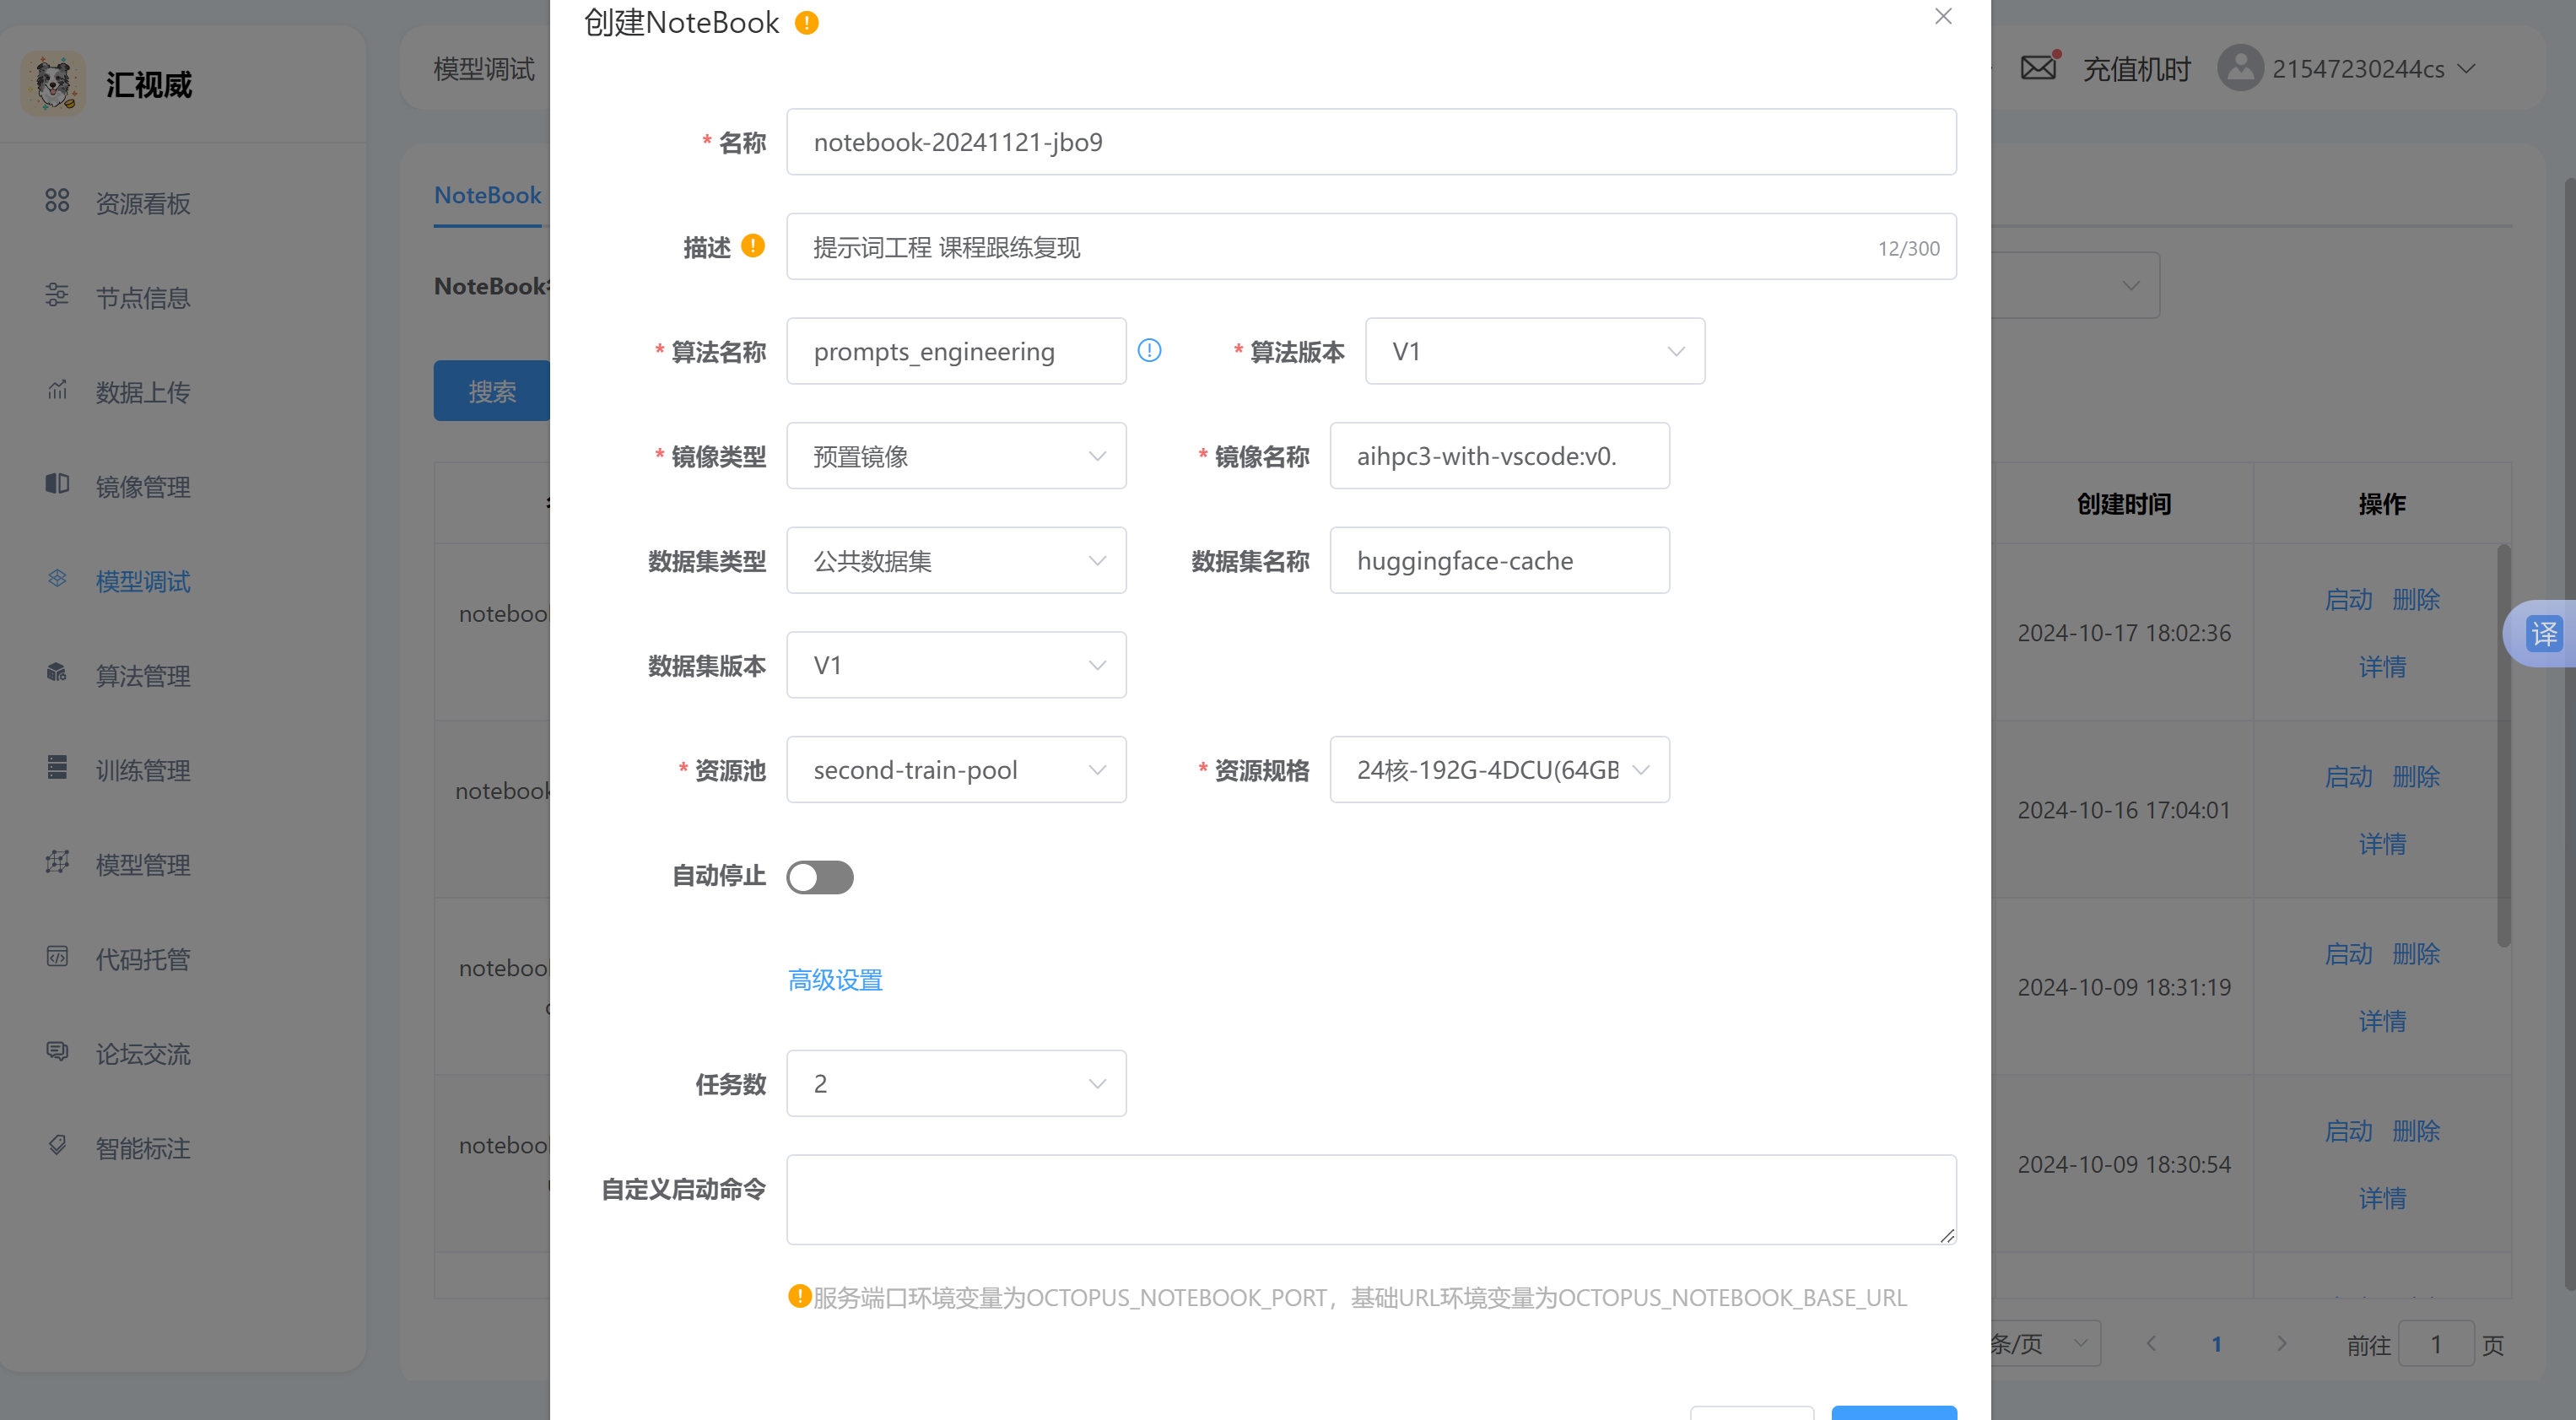Open the 条/页 page size dropdown

pyautogui.click(x=2044, y=1343)
